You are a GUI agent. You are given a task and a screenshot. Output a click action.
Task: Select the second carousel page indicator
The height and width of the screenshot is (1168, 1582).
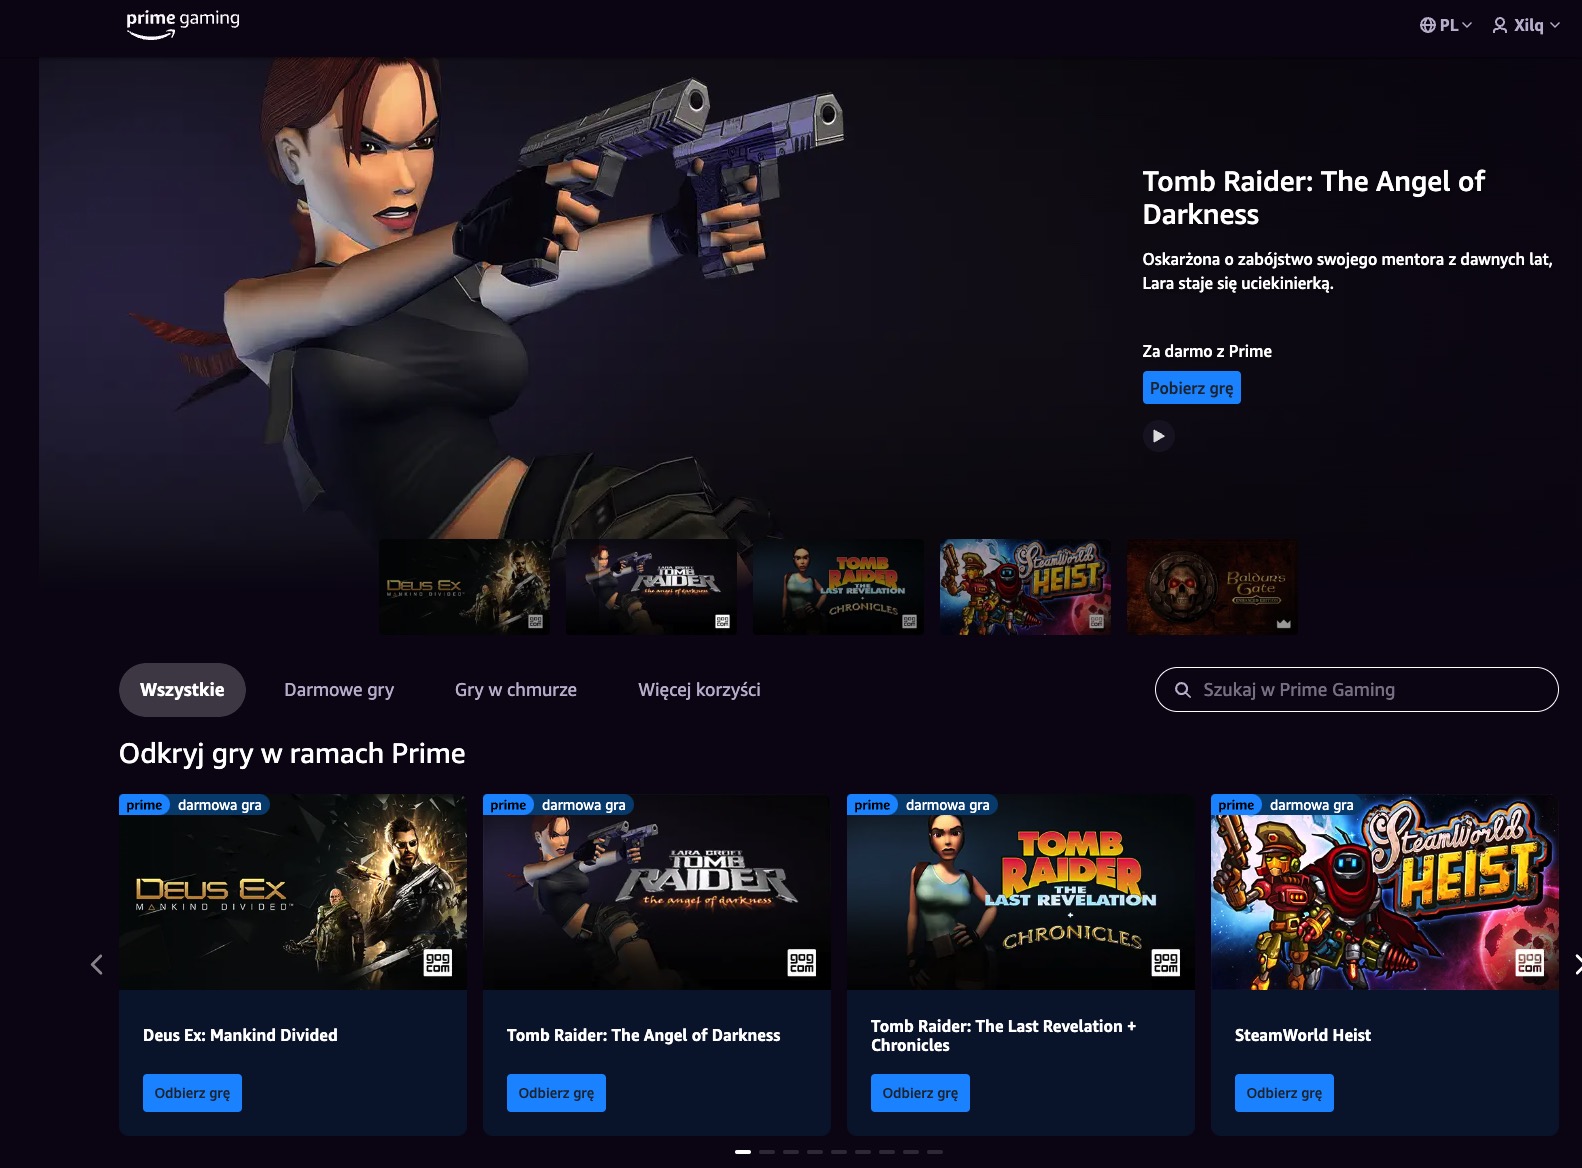(x=767, y=1152)
